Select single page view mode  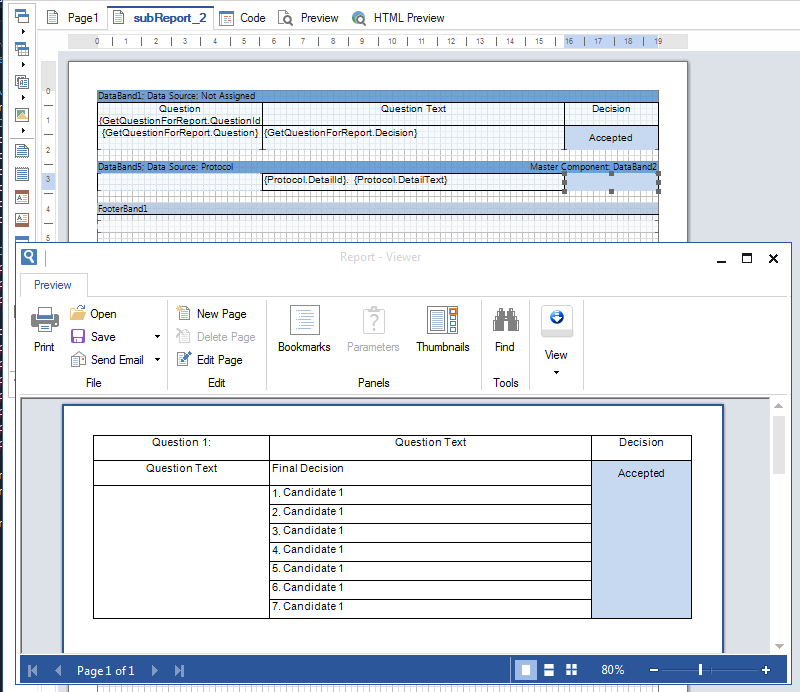[x=526, y=670]
